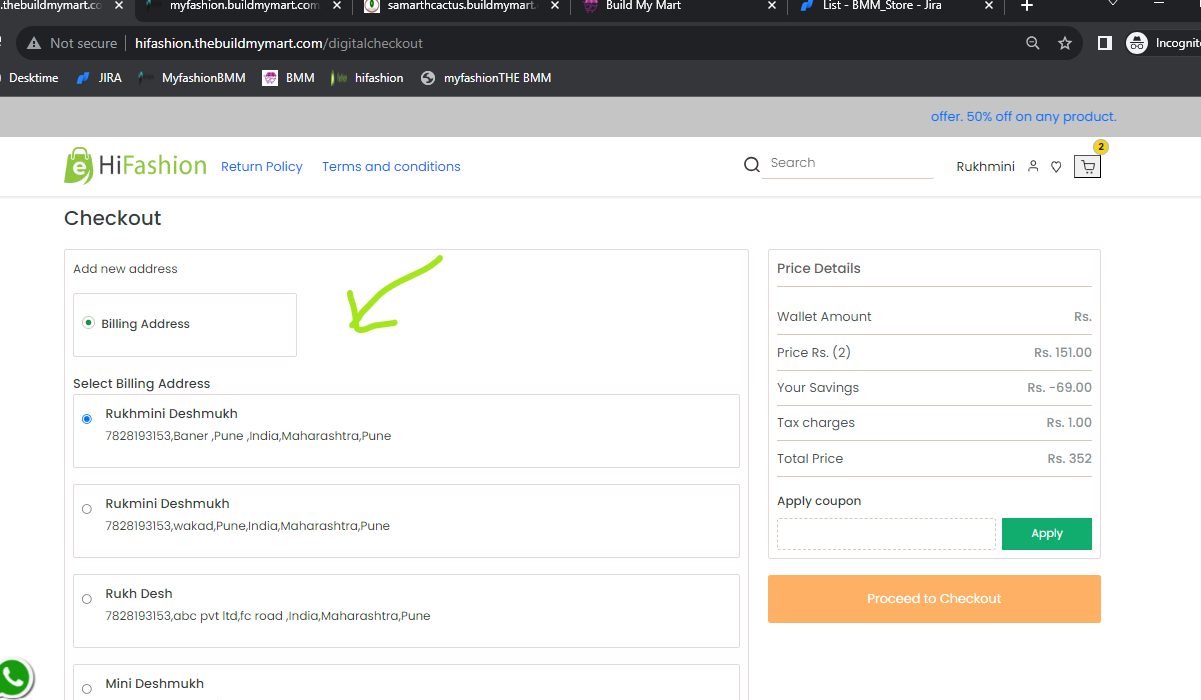The height and width of the screenshot is (700, 1201).
Task: Open the BMM bookmark
Action: tap(288, 78)
